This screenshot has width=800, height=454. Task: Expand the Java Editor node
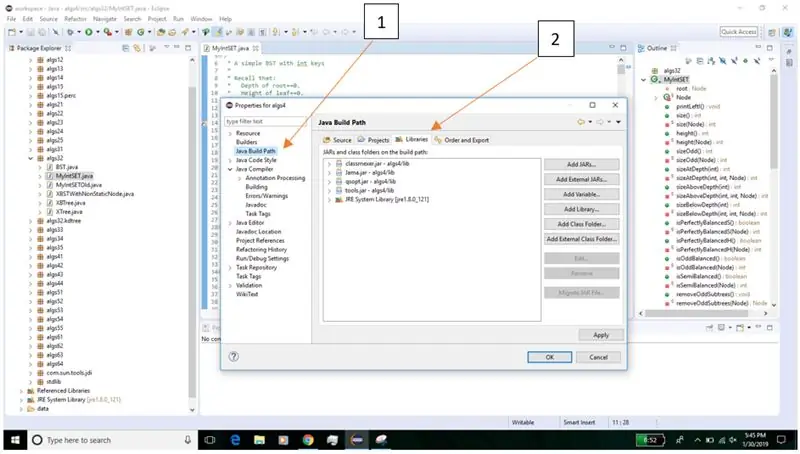[230, 223]
